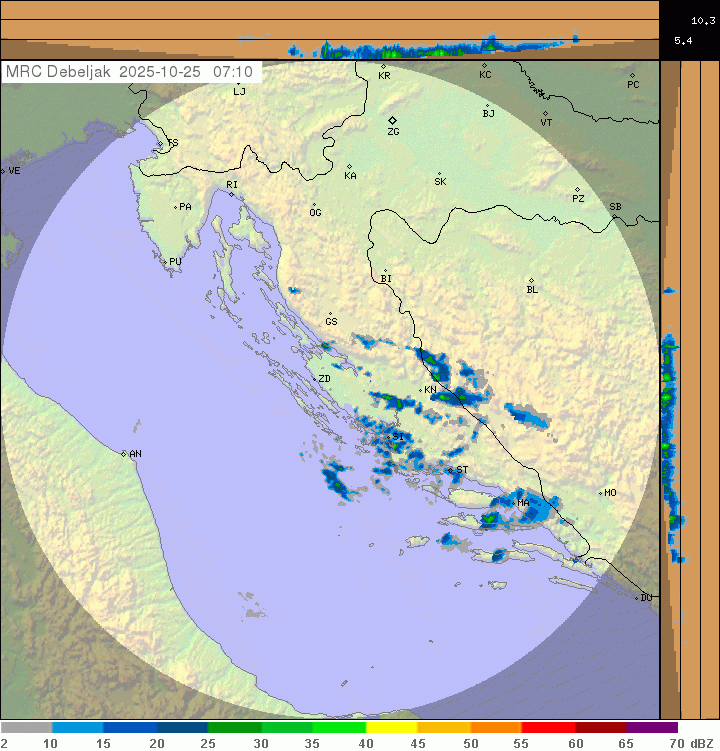
Task: Click the AN marker on the Italian coast
Action: (x=124, y=454)
